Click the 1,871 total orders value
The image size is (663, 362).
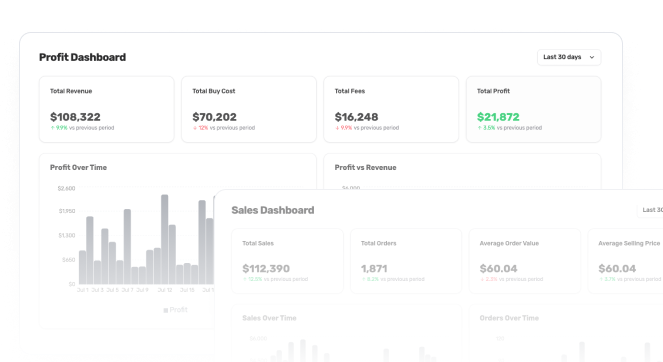(x=374, y=269)
